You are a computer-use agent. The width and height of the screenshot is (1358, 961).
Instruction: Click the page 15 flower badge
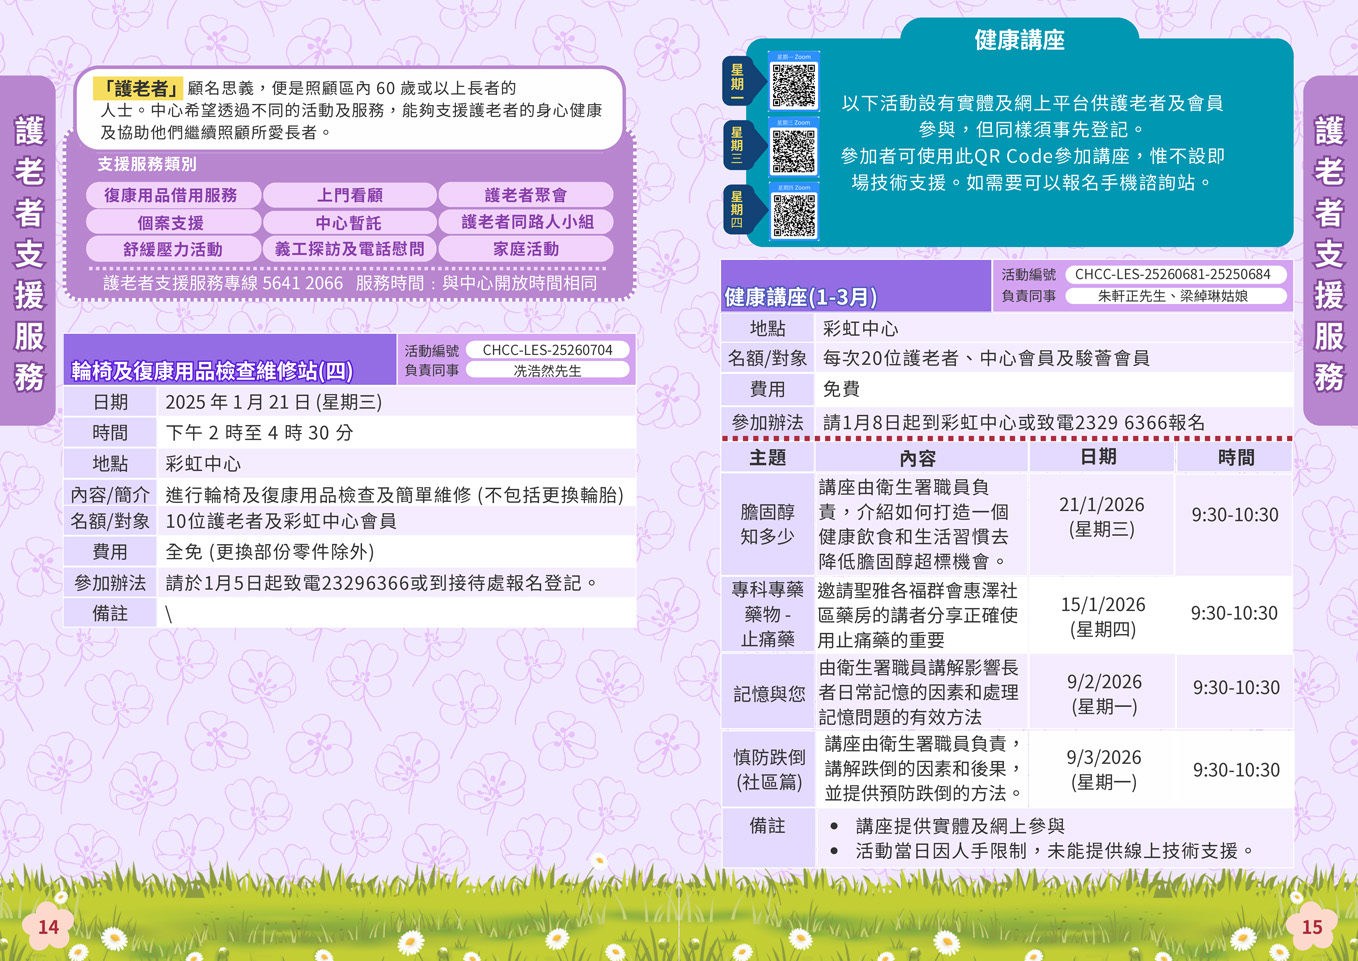coord(1311,927)
